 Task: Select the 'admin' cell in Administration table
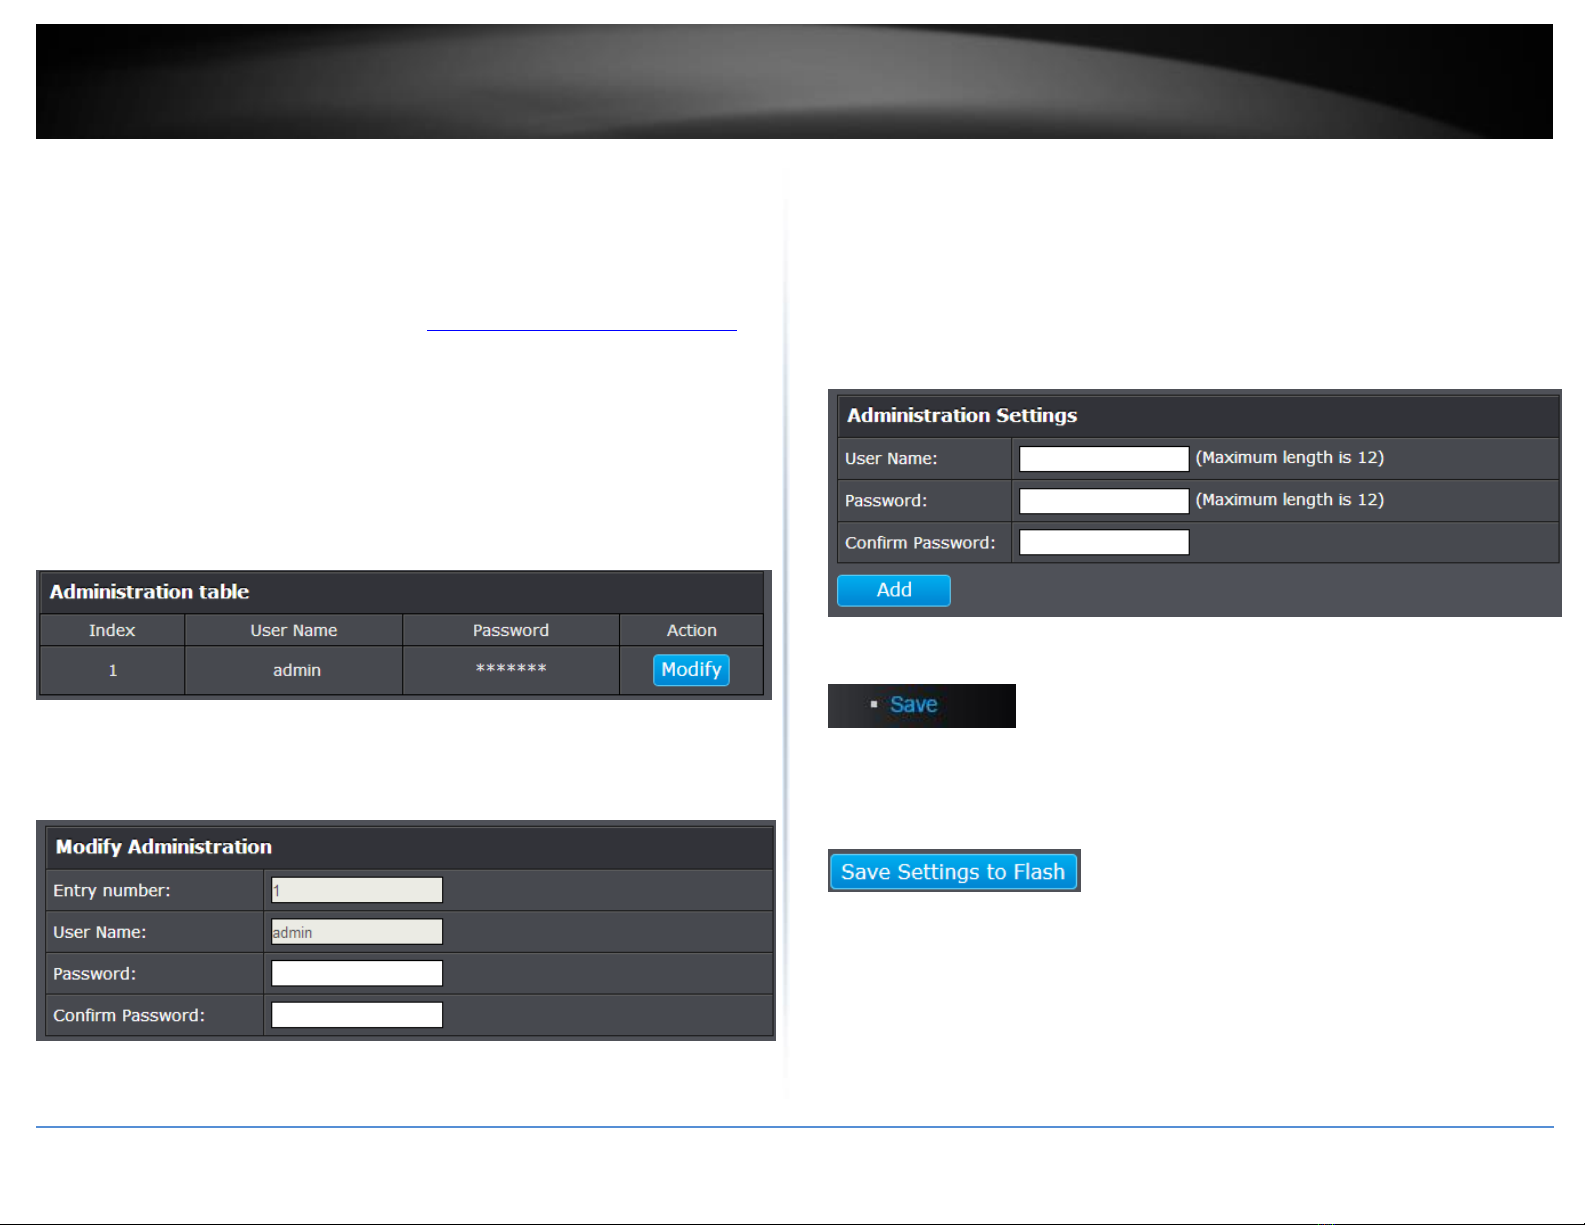(x=294, y=670)
